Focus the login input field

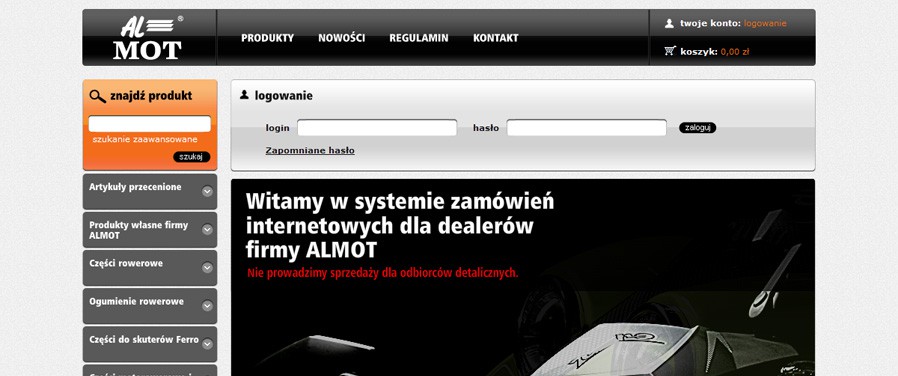(377, 128)
